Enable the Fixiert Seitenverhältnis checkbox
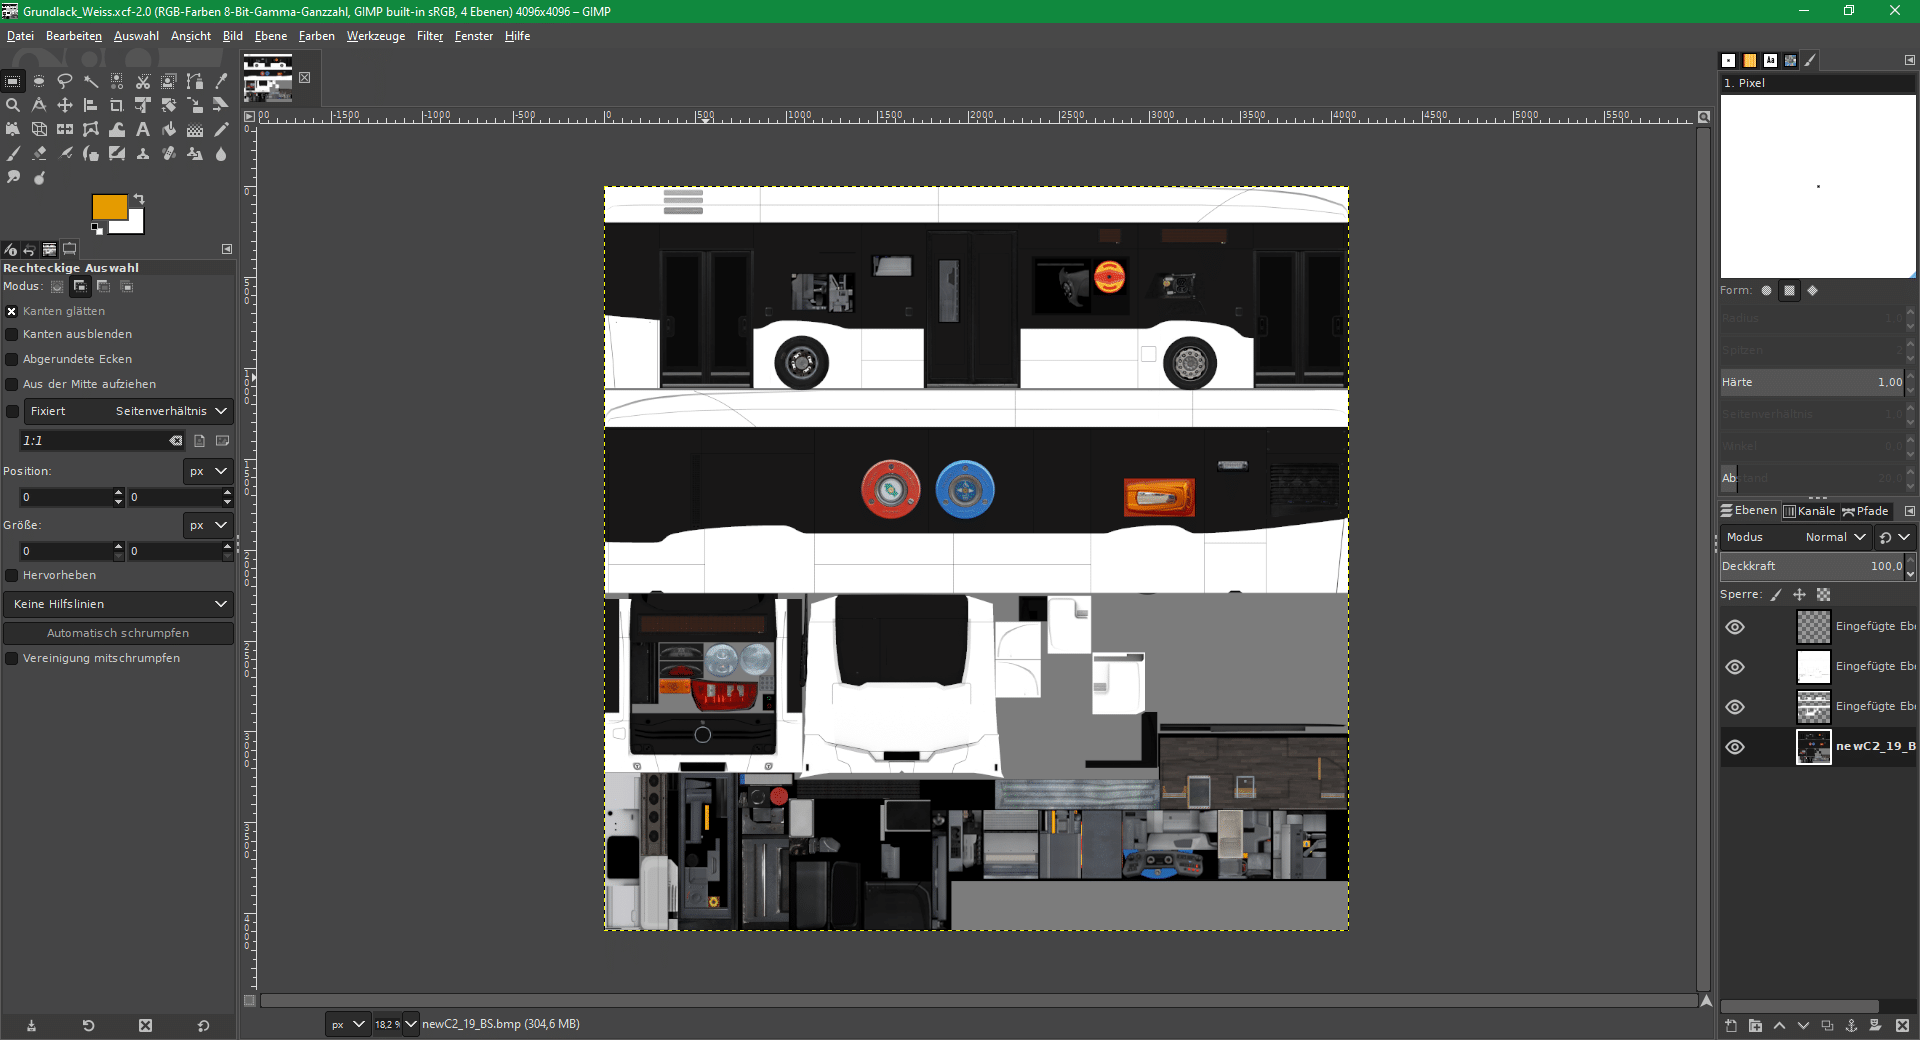 coord(12,411)
